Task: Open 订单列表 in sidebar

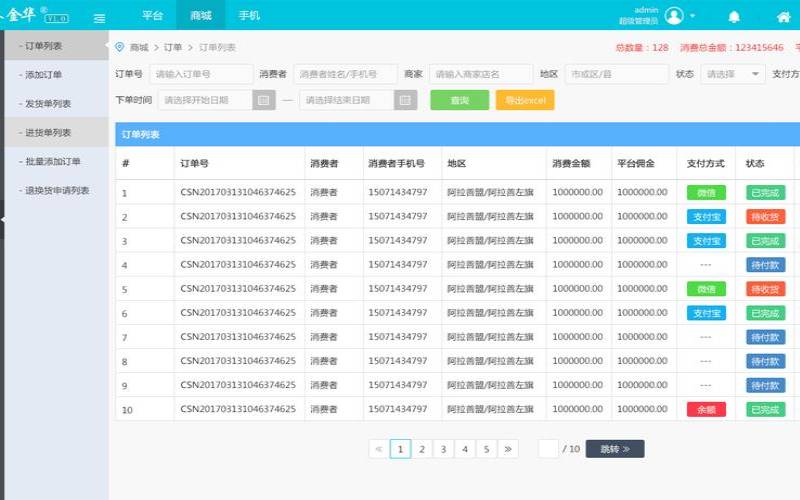Action: [57, 46]
